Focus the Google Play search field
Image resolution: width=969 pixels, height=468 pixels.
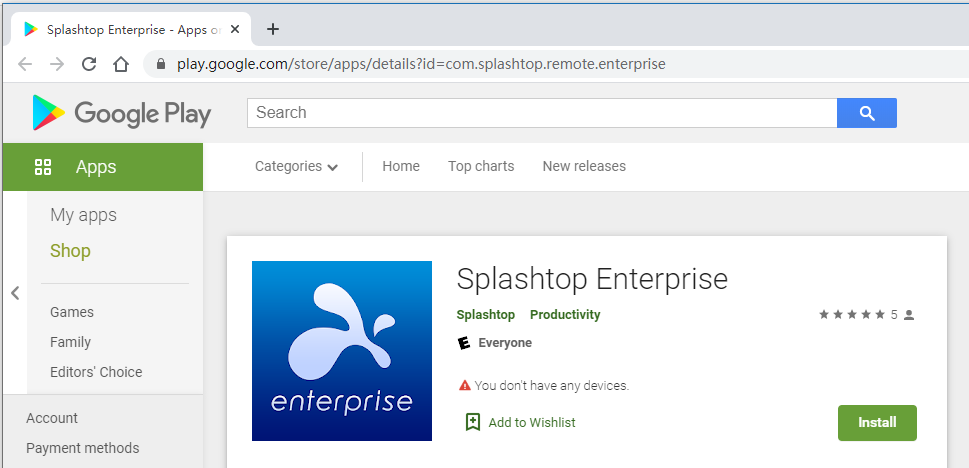coord(542,113)
